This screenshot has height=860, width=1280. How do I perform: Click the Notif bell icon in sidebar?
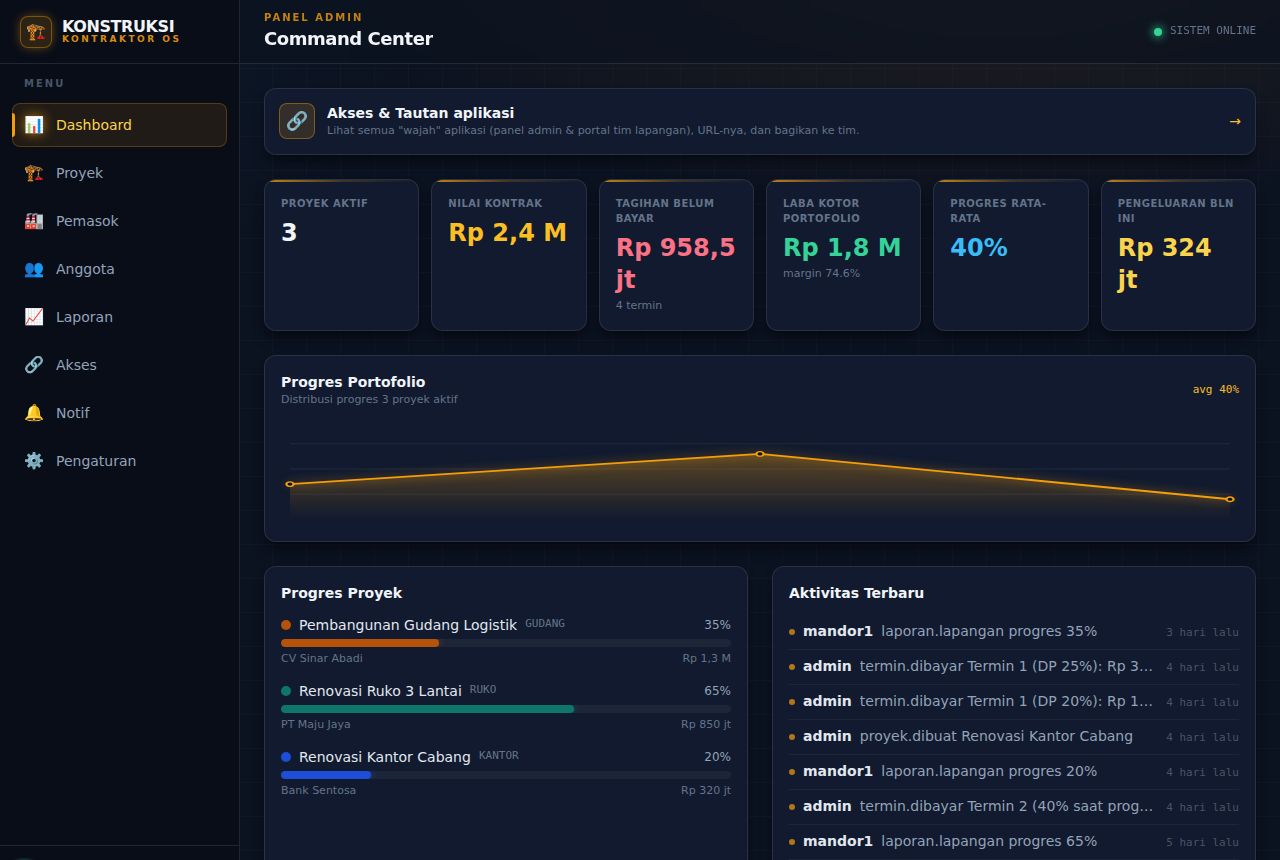[x=34, y=413]
